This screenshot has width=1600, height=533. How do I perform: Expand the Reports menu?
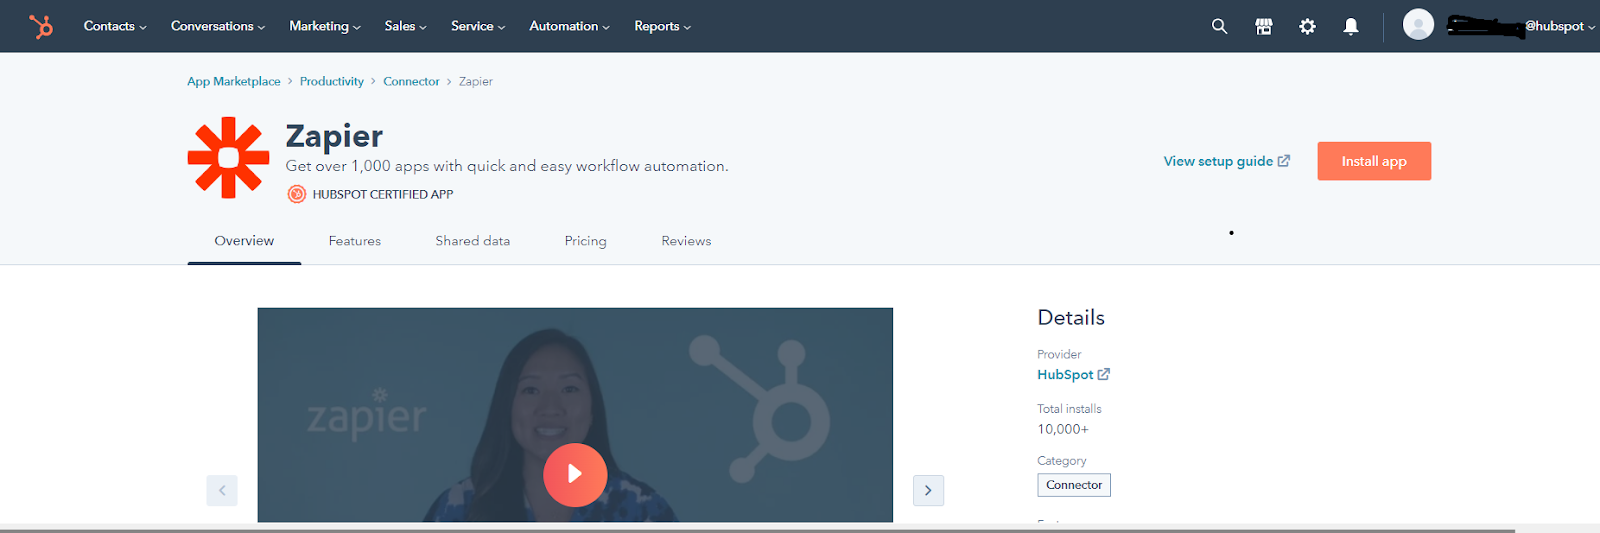pos(662,26)
